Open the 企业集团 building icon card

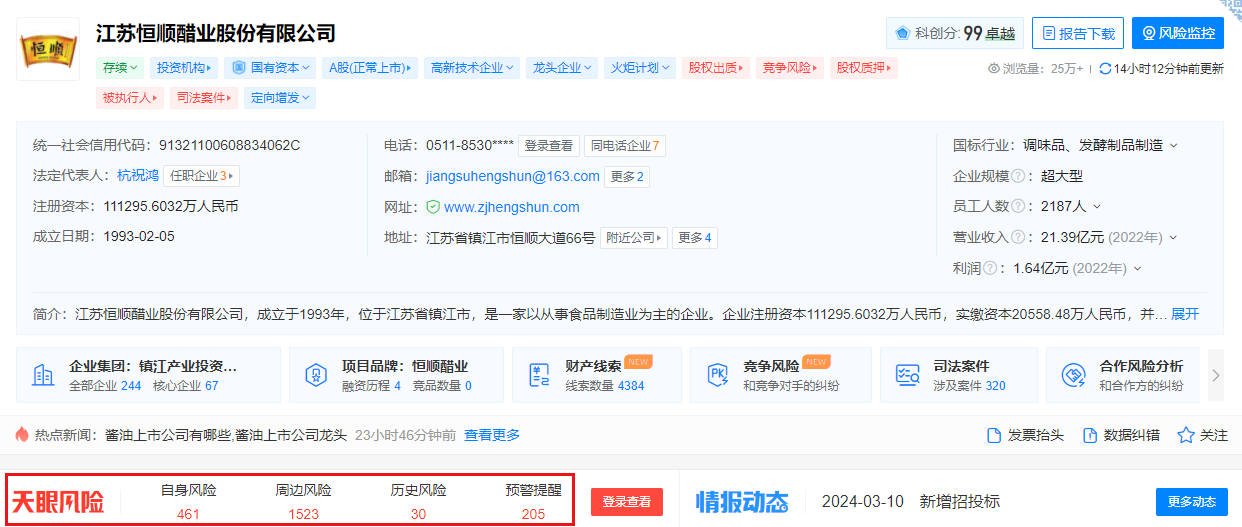coord(43,375)
